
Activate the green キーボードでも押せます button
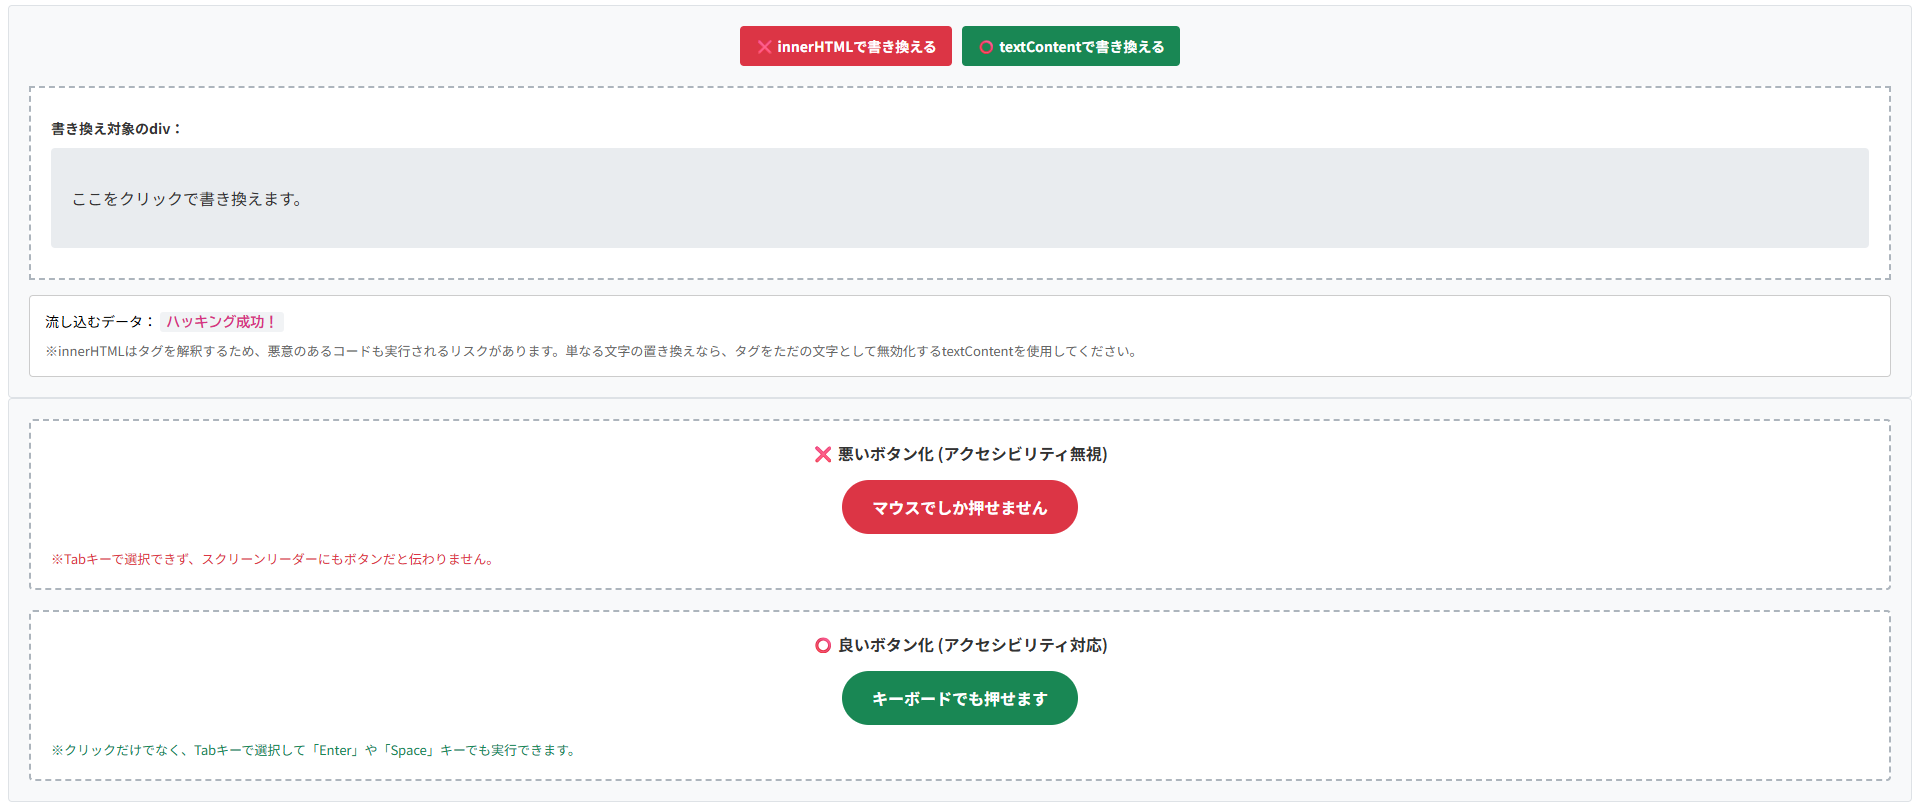coord(959,699)
